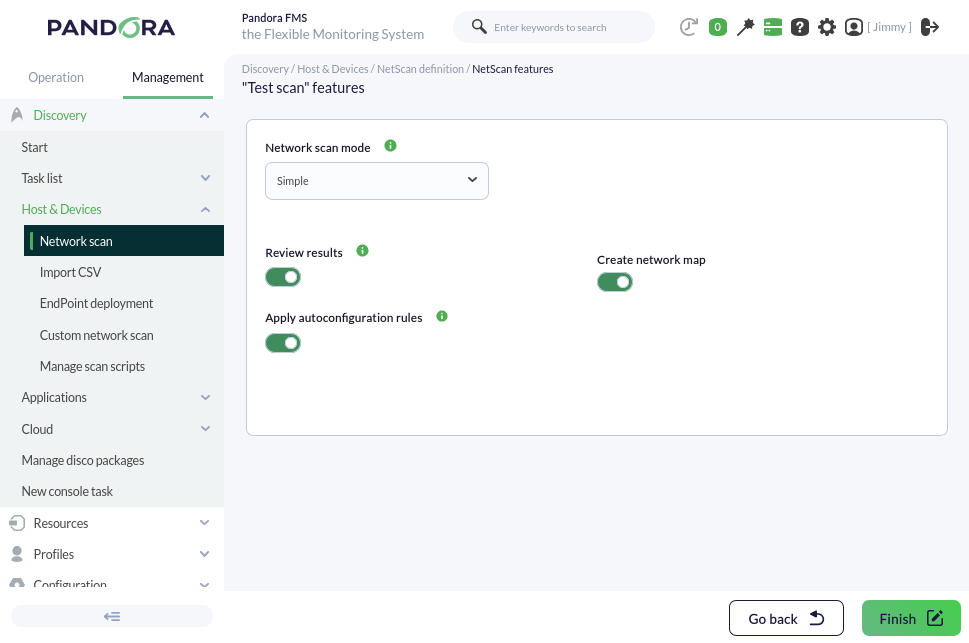Toggle the Review results switch
This screenshot has width=969, height=643.
pyautogui.click(x=283, y=277)
